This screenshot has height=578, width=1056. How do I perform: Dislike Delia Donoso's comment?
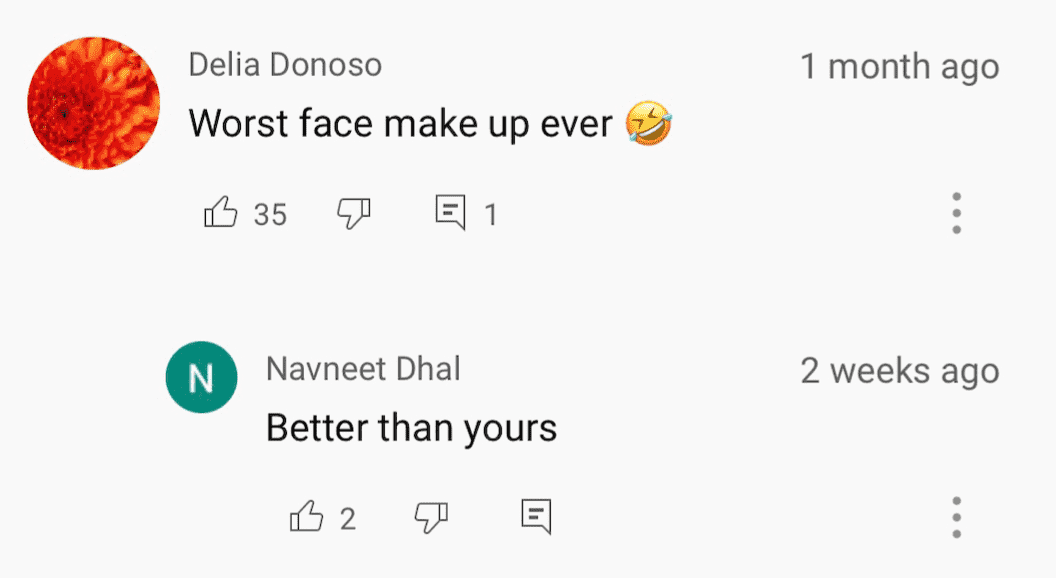[354, 213]
